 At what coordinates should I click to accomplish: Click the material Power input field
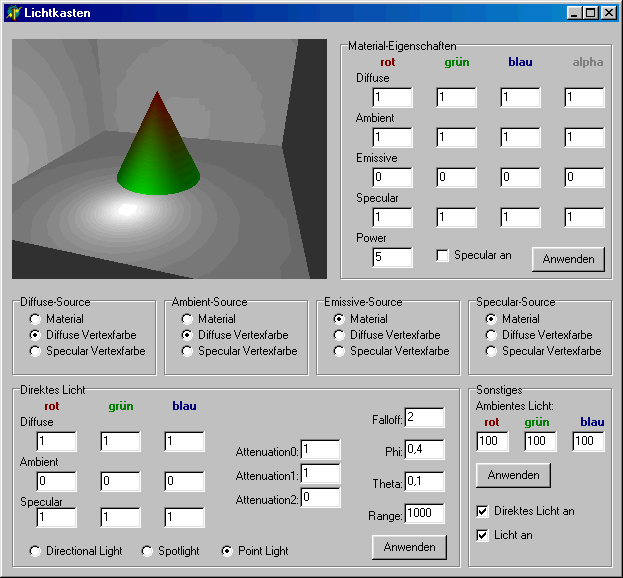pos(392,257)
